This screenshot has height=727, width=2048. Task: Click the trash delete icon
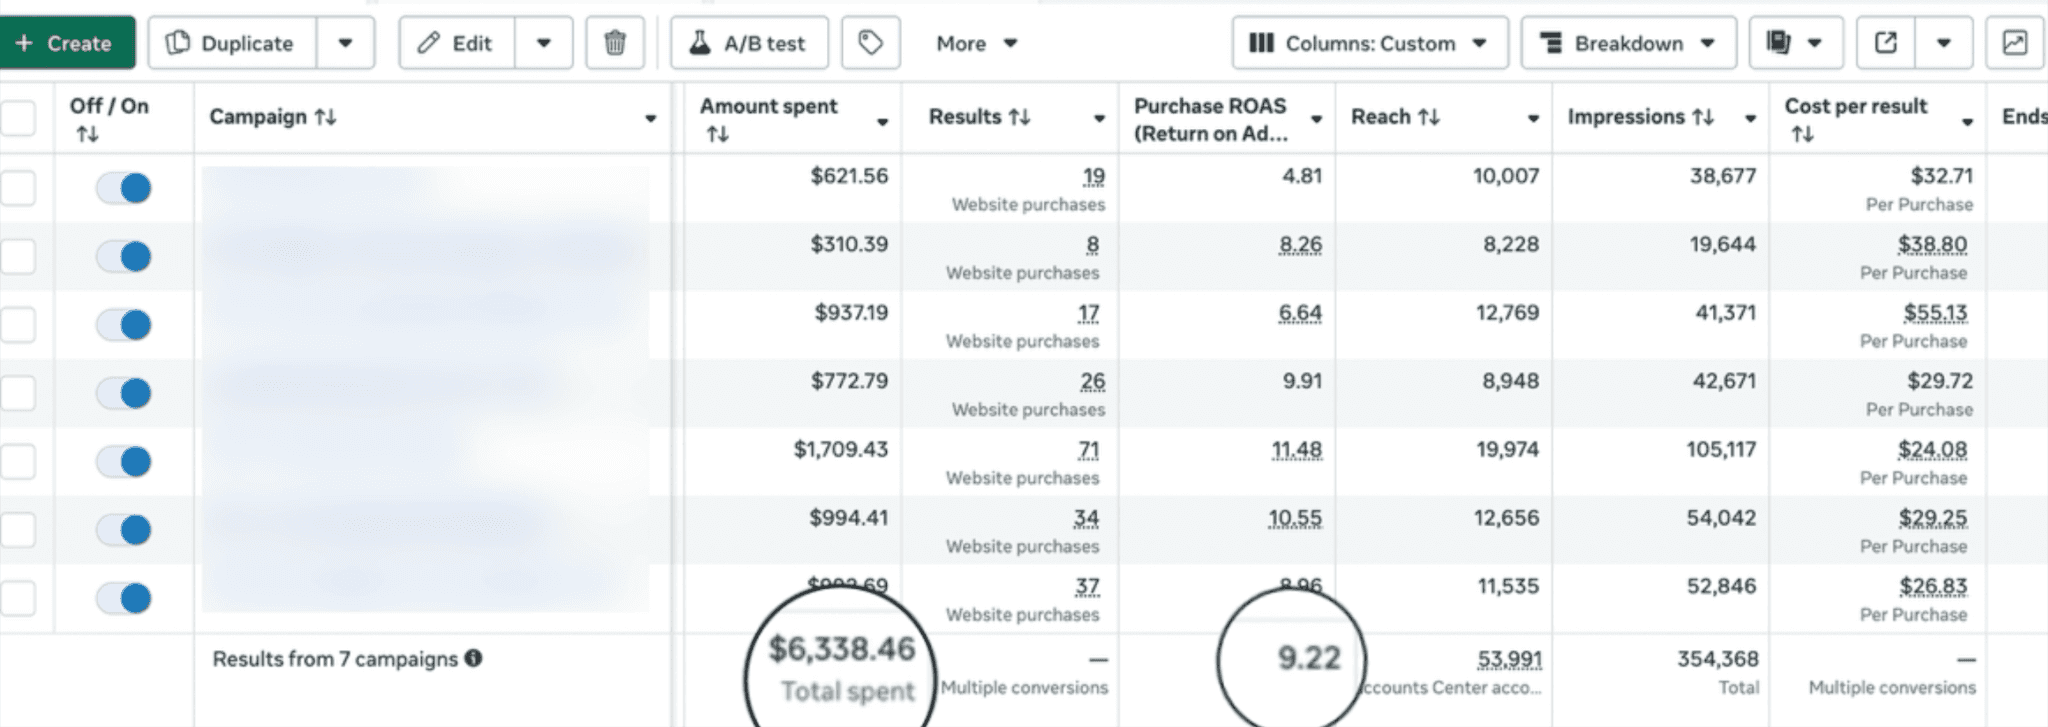coord(615,43)
